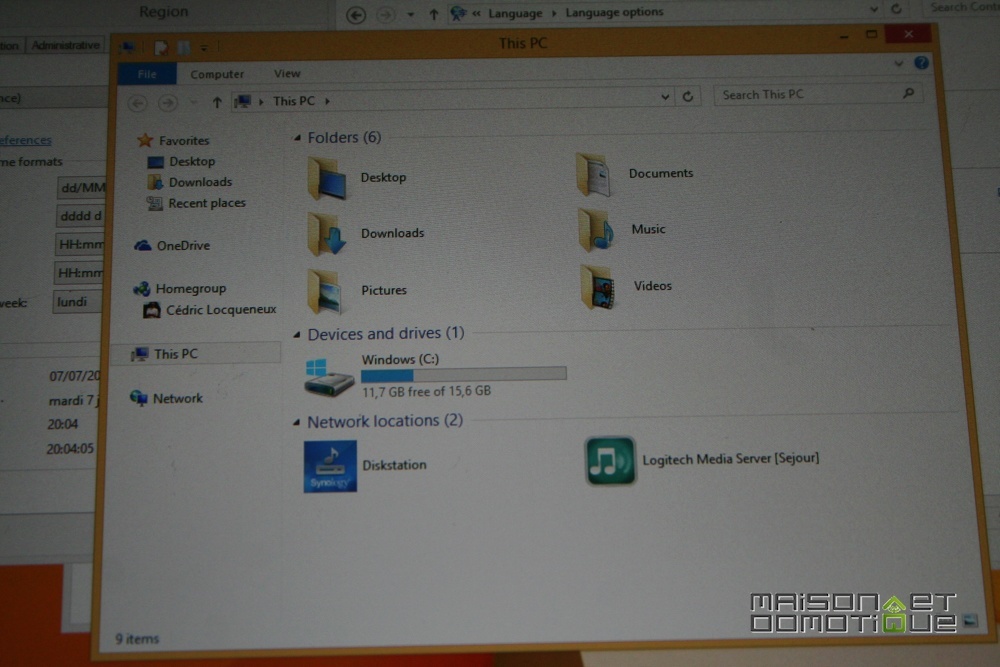Image resolution: width=1000 pixels, height=667 pixels.
Task: Collapse the Devices and drives (1) group
Action: (297, 334)
